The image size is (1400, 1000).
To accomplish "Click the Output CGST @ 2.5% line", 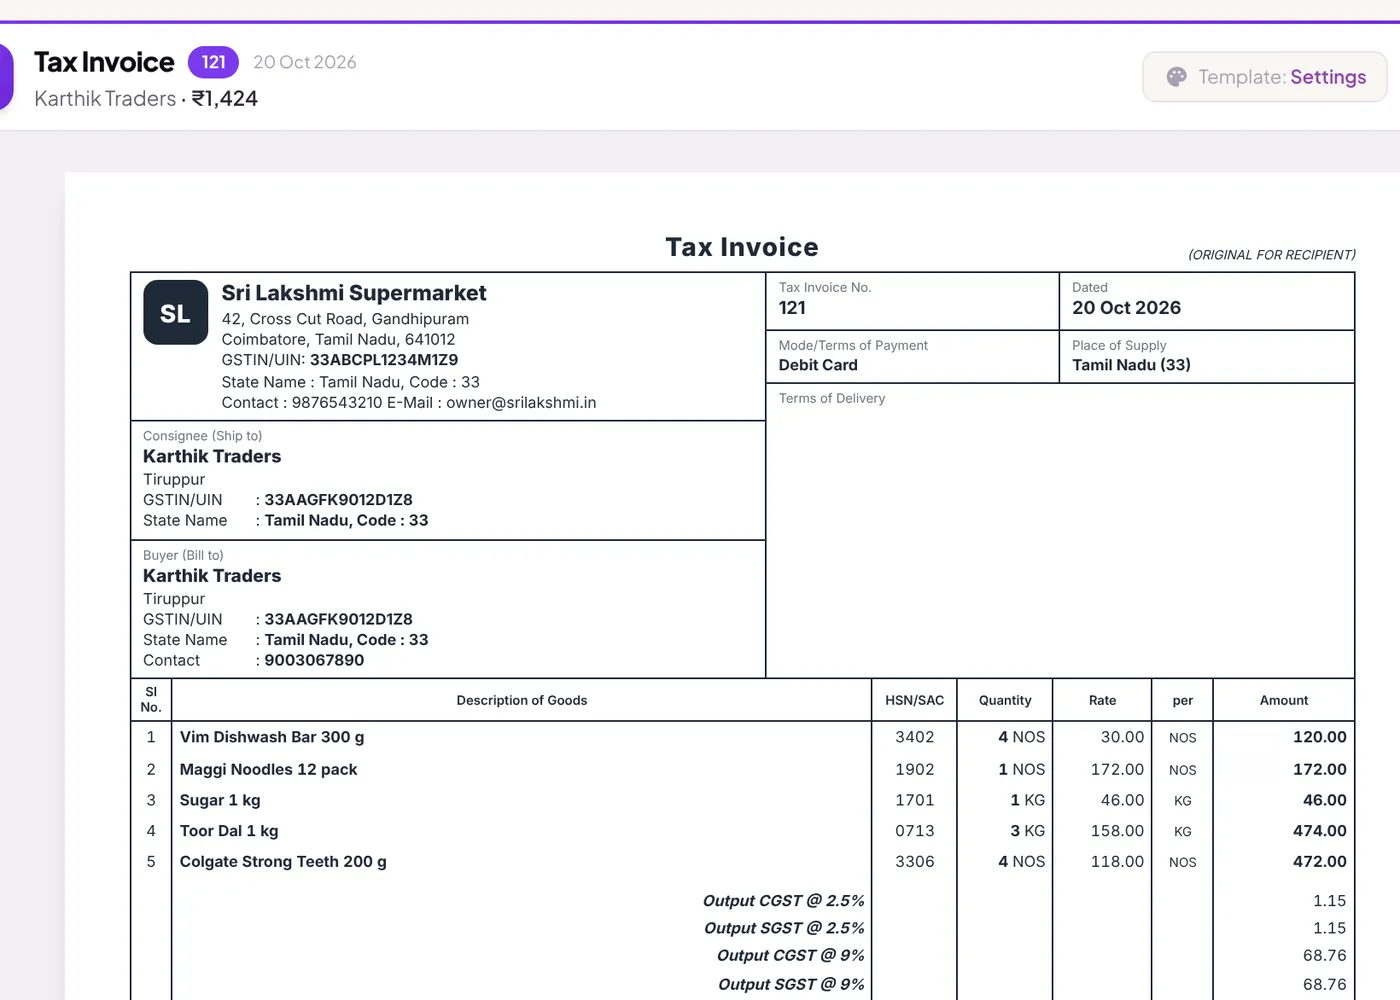I will tap(784, 901).
